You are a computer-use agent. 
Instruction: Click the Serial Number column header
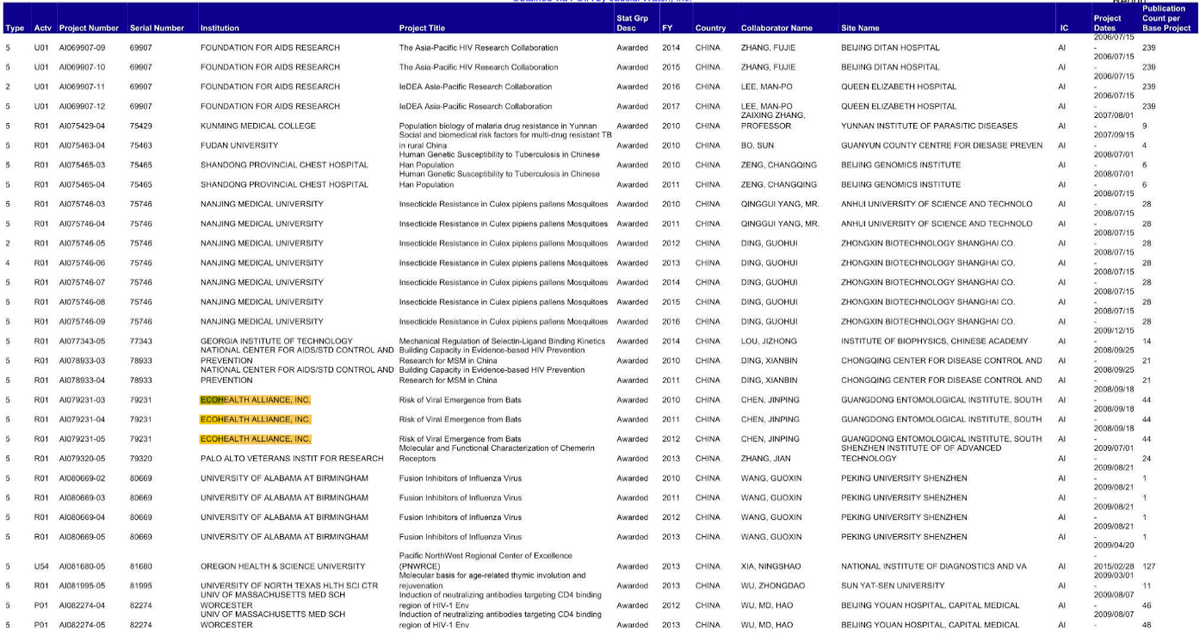click(x=157, y=28)
